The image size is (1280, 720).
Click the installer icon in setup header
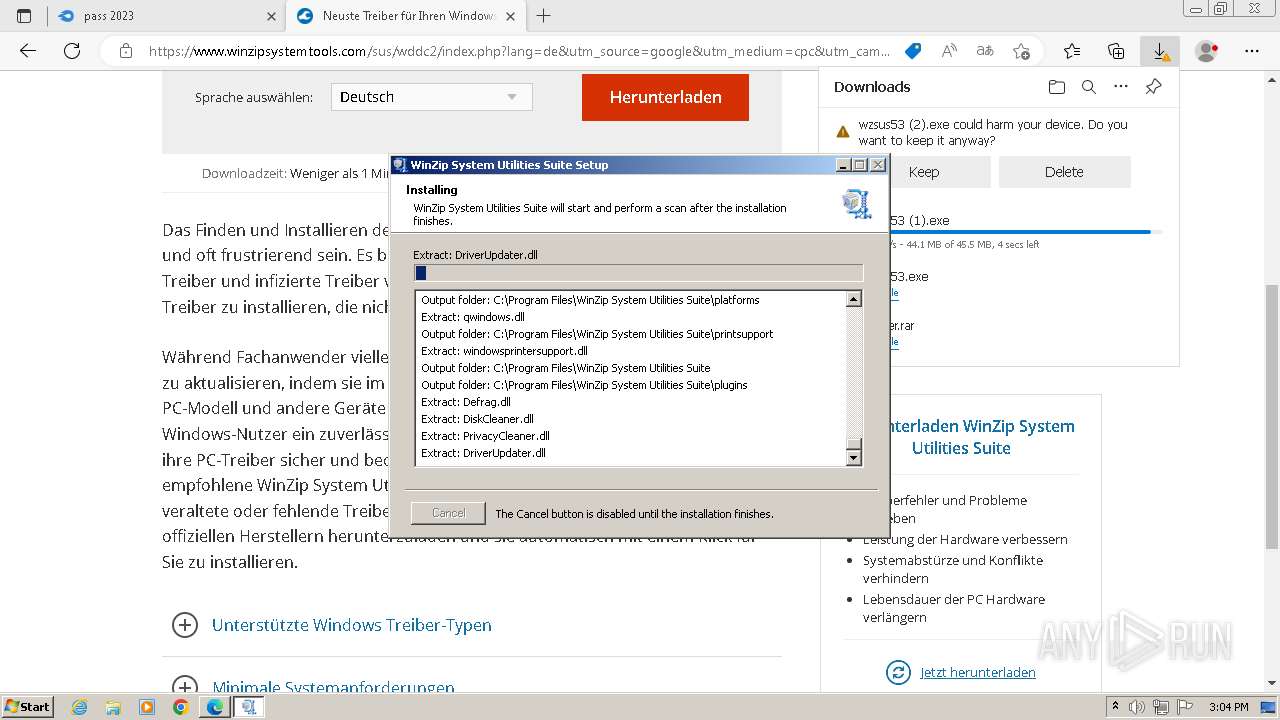pyautogui.click(x=856, y=203)
